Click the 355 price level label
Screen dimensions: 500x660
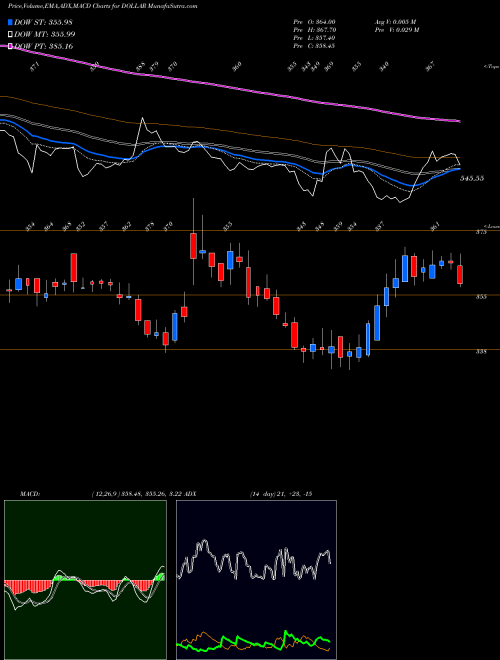481,296
